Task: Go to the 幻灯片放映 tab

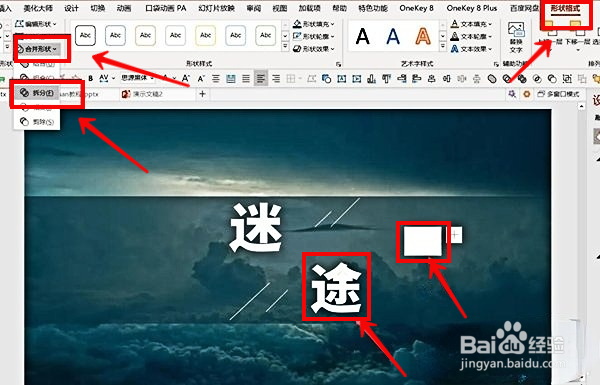Action: coord(216,8)
